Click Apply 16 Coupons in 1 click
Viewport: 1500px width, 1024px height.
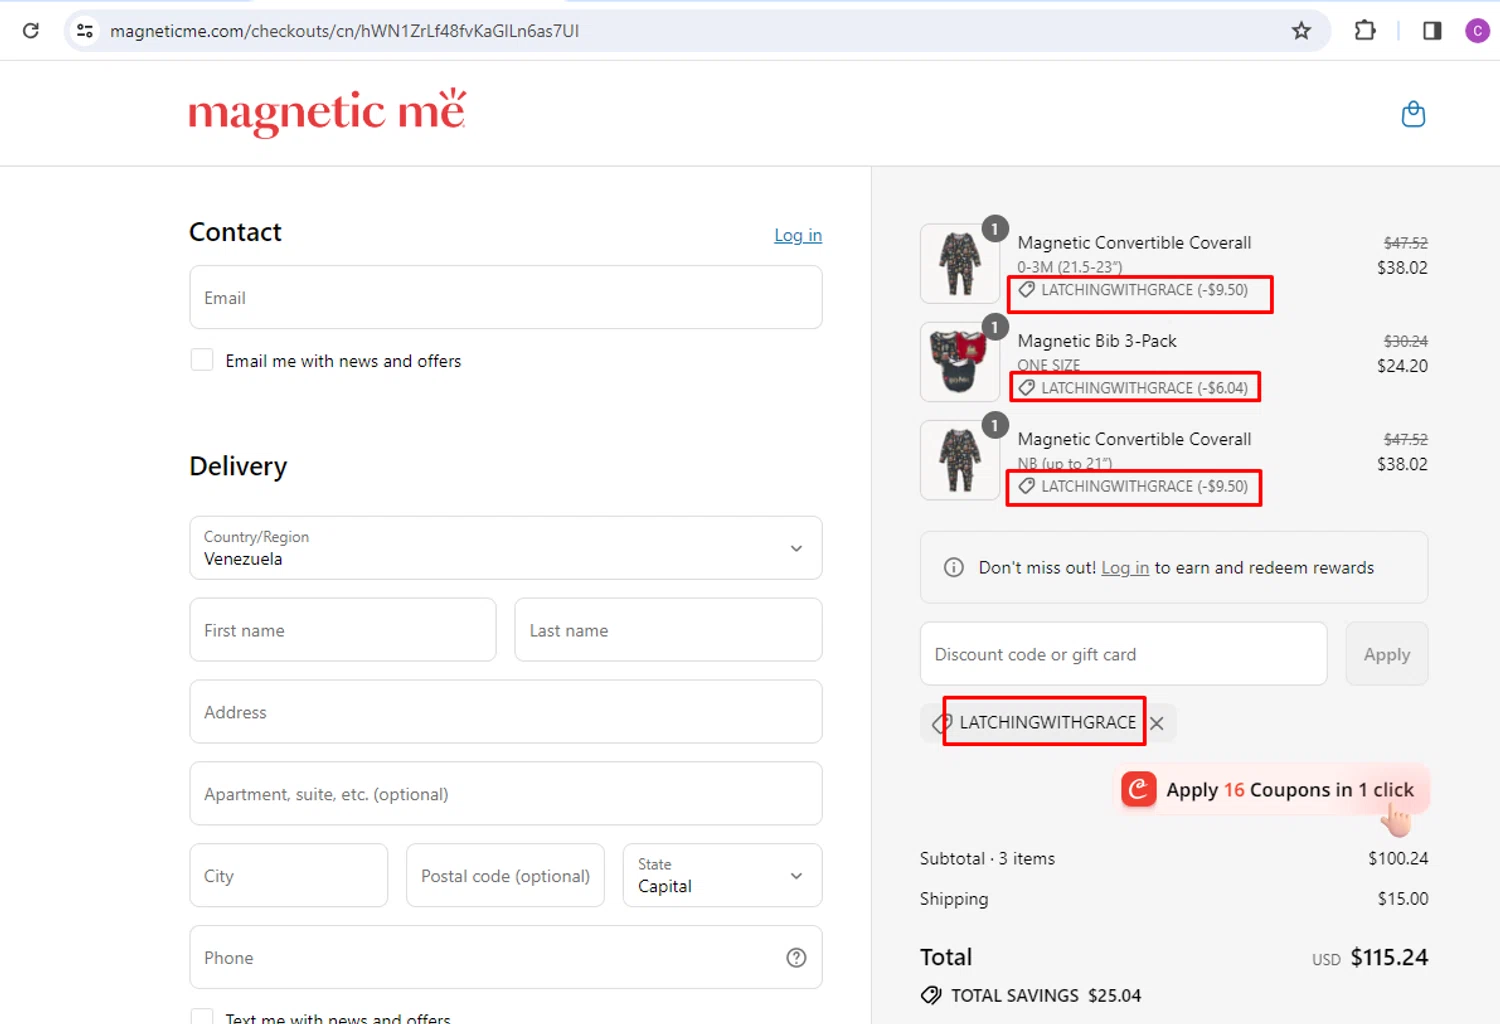coord(1270,790)
